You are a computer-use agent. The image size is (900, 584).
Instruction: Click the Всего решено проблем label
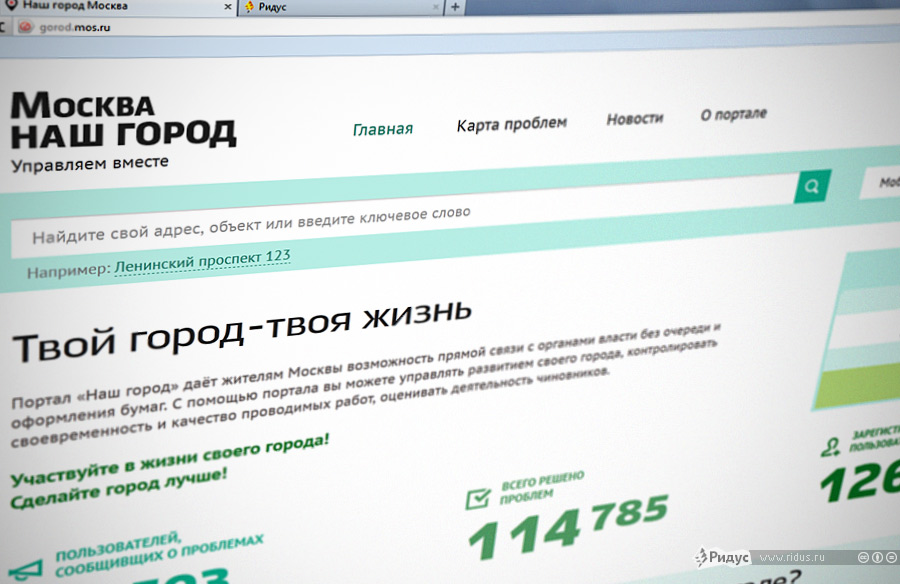(542, 487)
